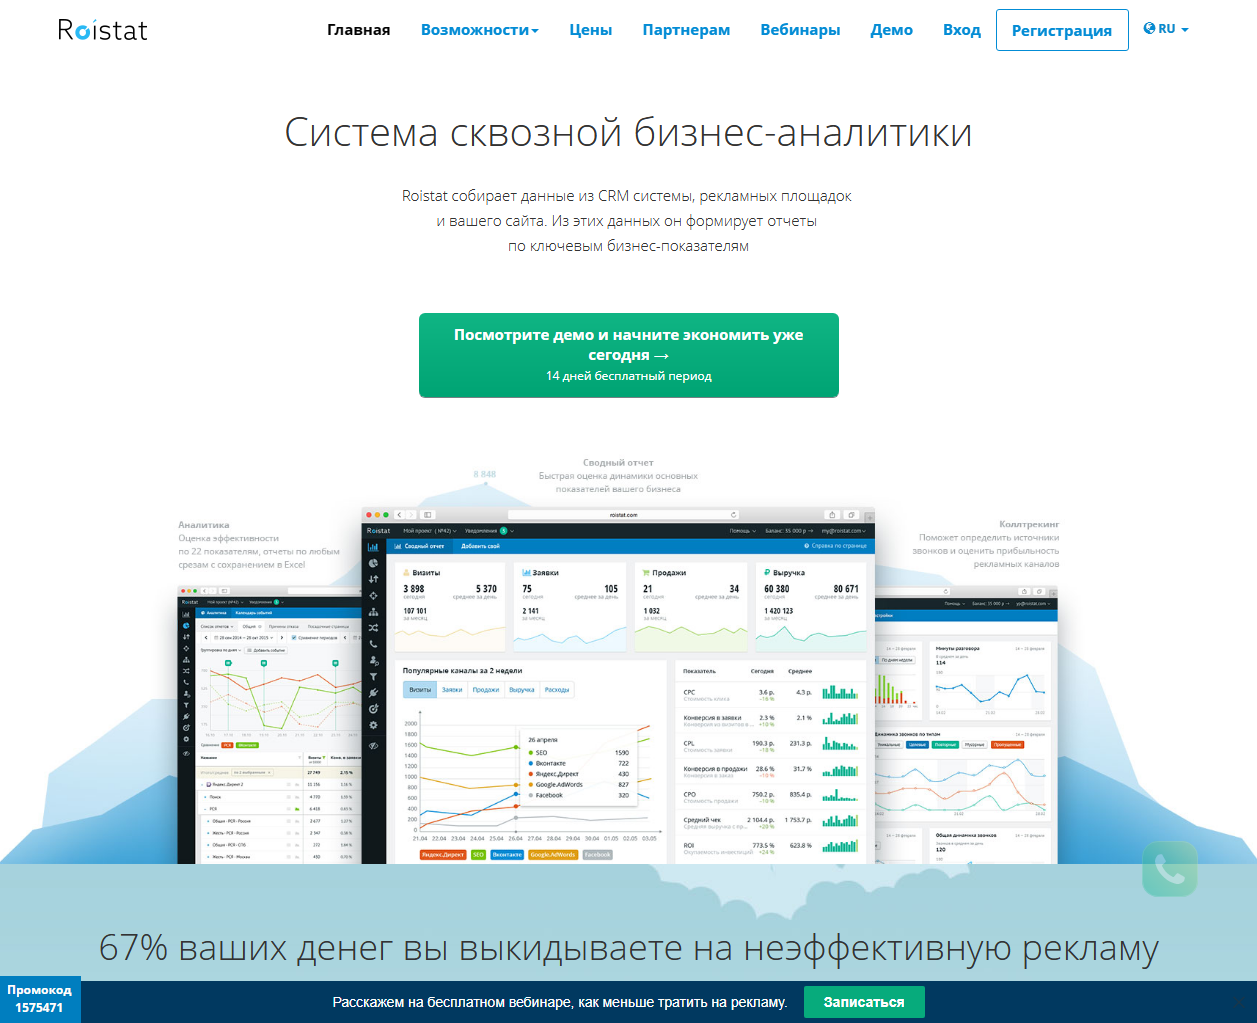Open Мой проект dropdown in center dashboard
The width and height of the screenshot is (1257, 1023).
[430, 531]
